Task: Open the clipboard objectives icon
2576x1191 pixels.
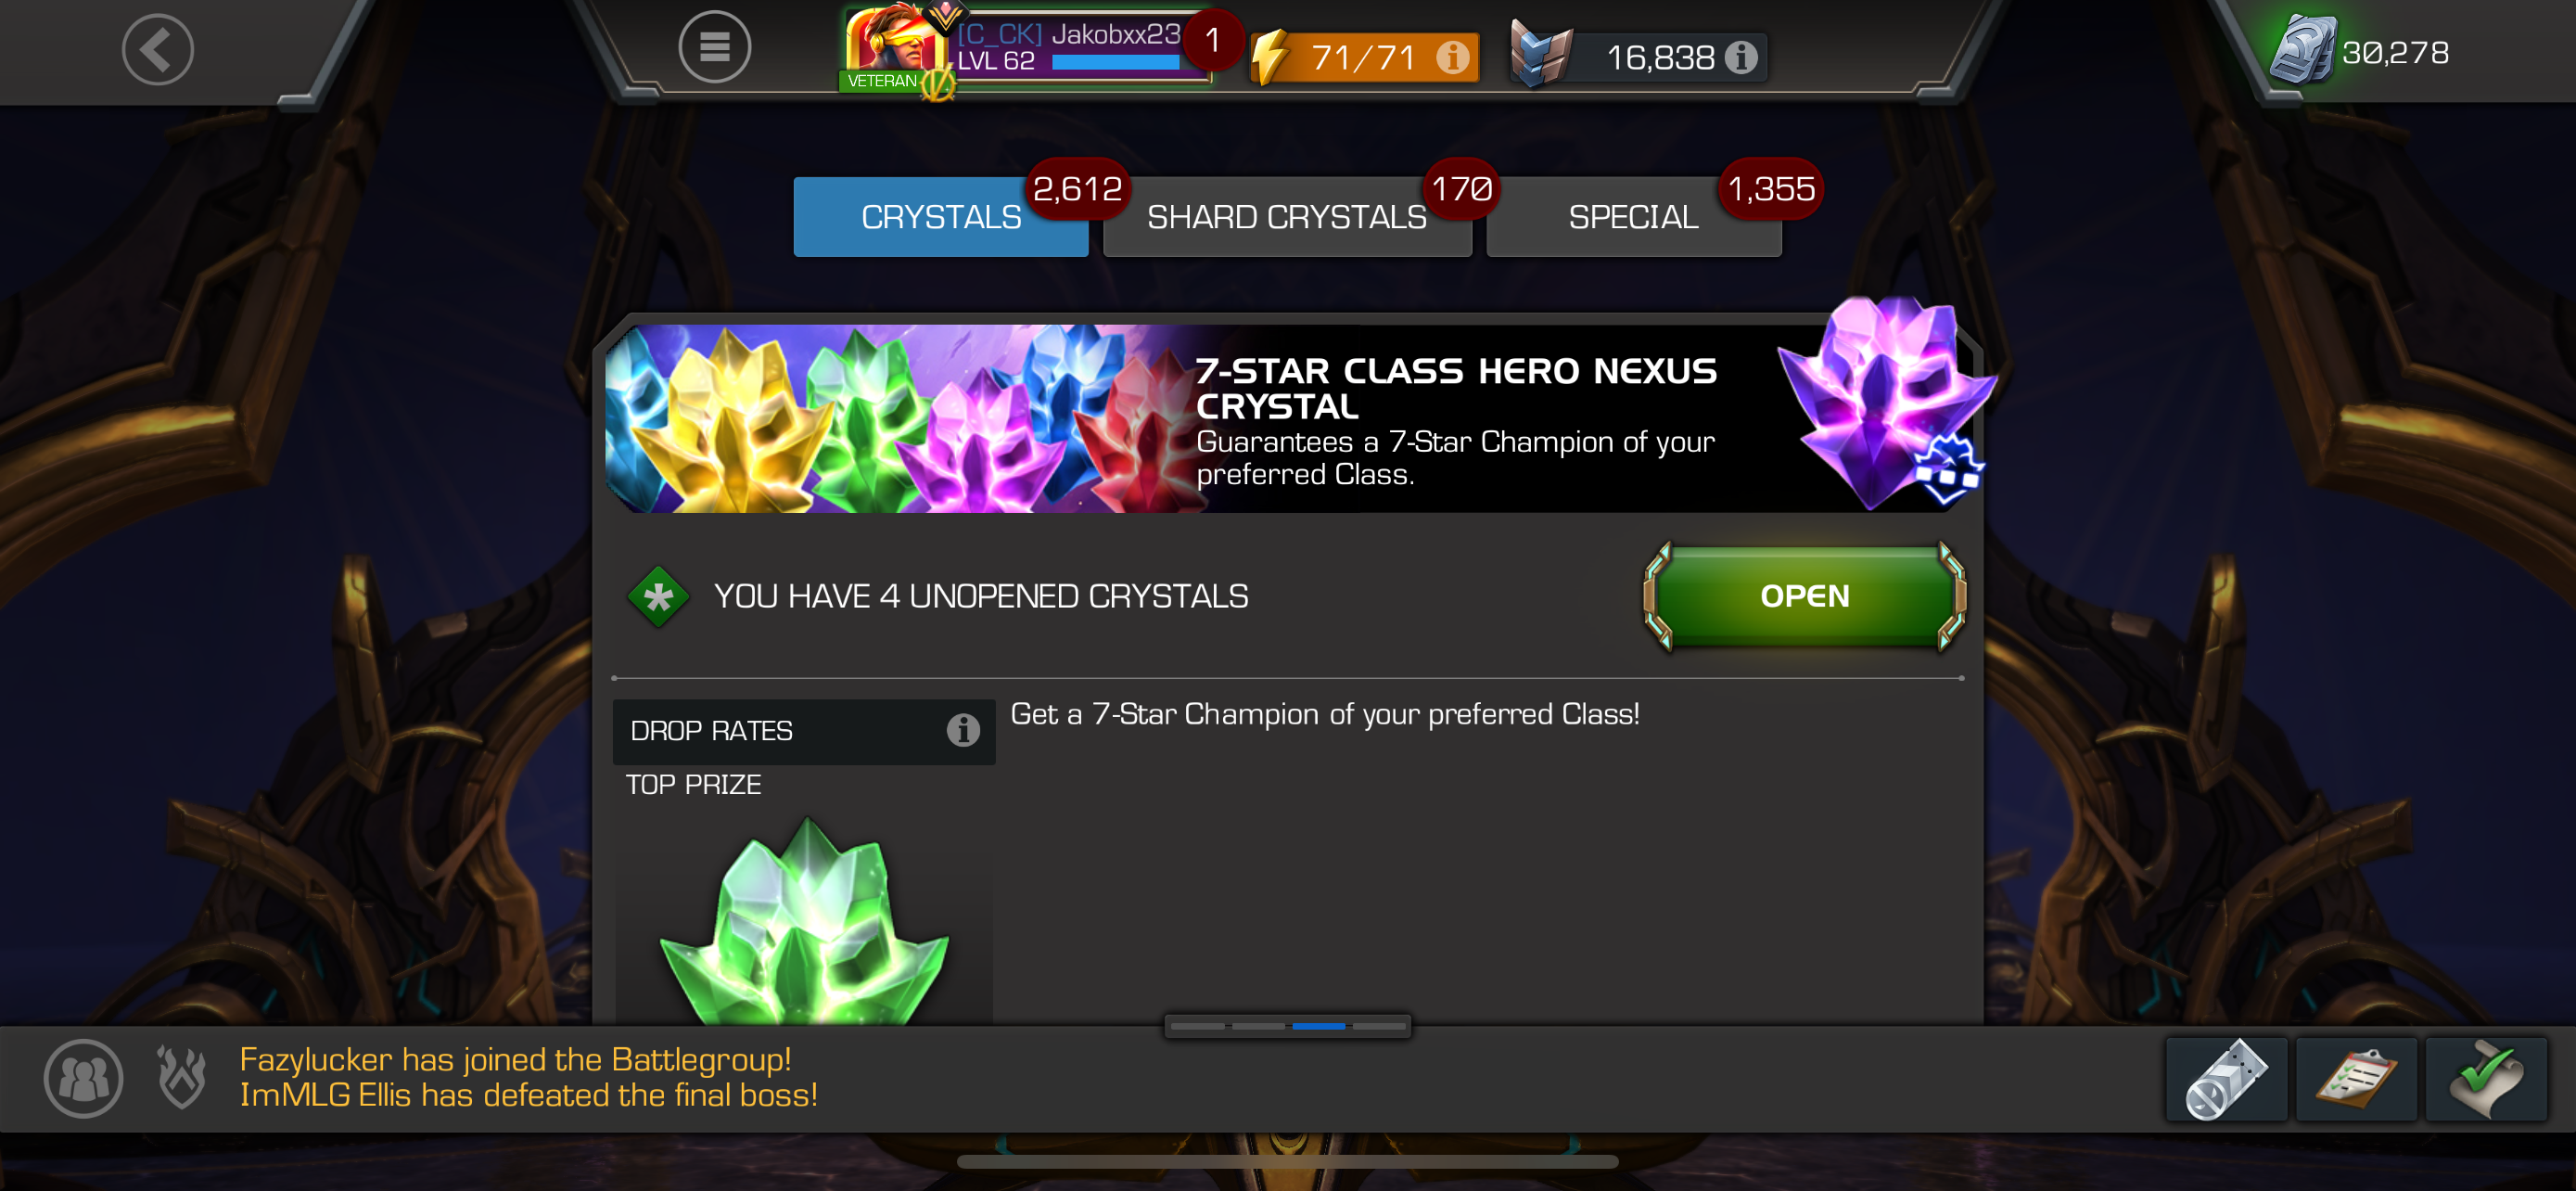Action: click(x=2356, y=1079)
